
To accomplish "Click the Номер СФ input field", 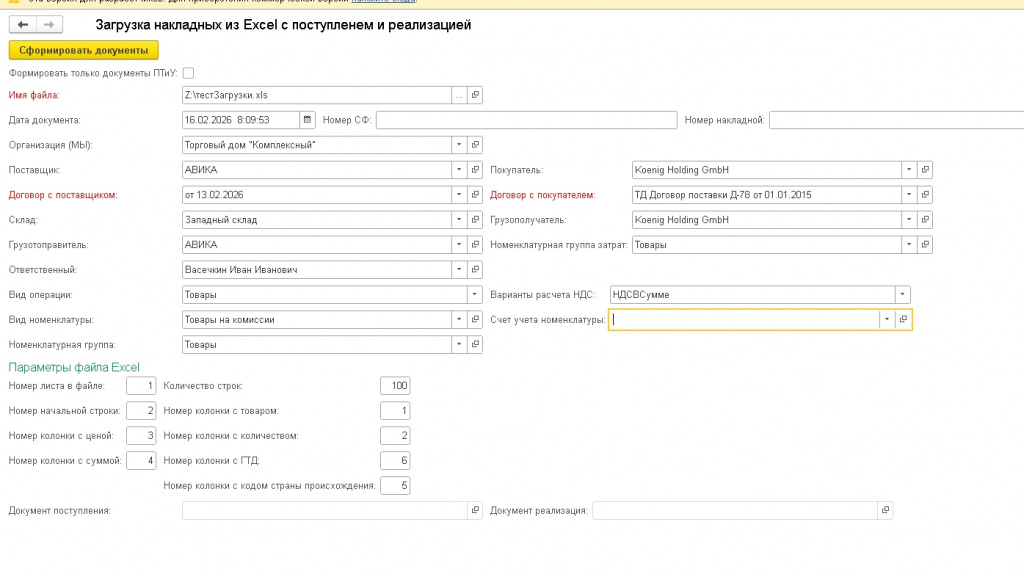I will point(526,120).
